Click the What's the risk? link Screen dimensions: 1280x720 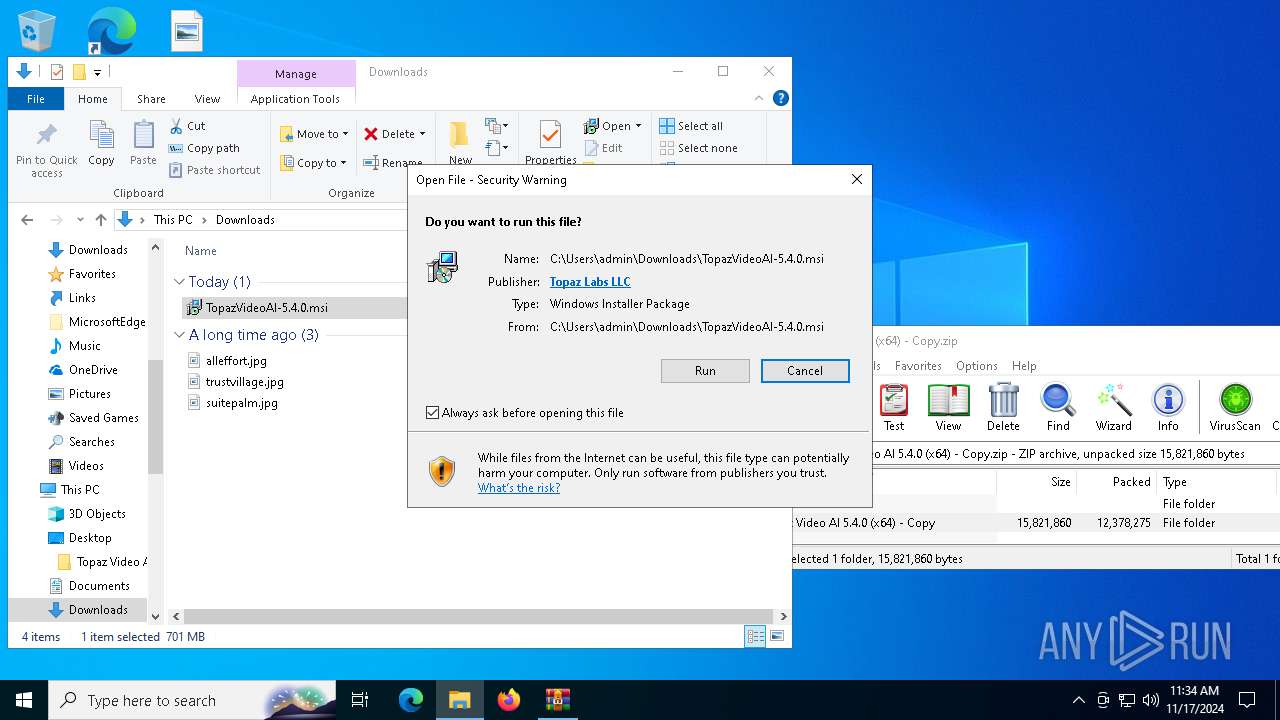coord(519,488)
